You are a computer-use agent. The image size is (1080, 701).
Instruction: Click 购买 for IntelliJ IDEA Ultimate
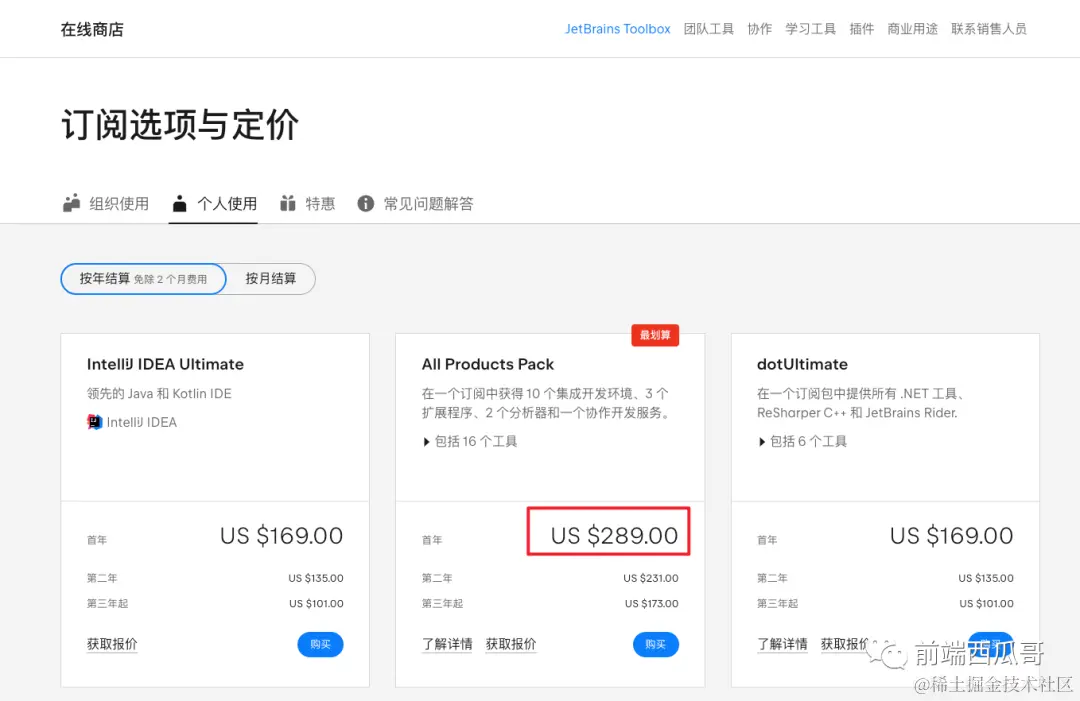tap(320, 645)
